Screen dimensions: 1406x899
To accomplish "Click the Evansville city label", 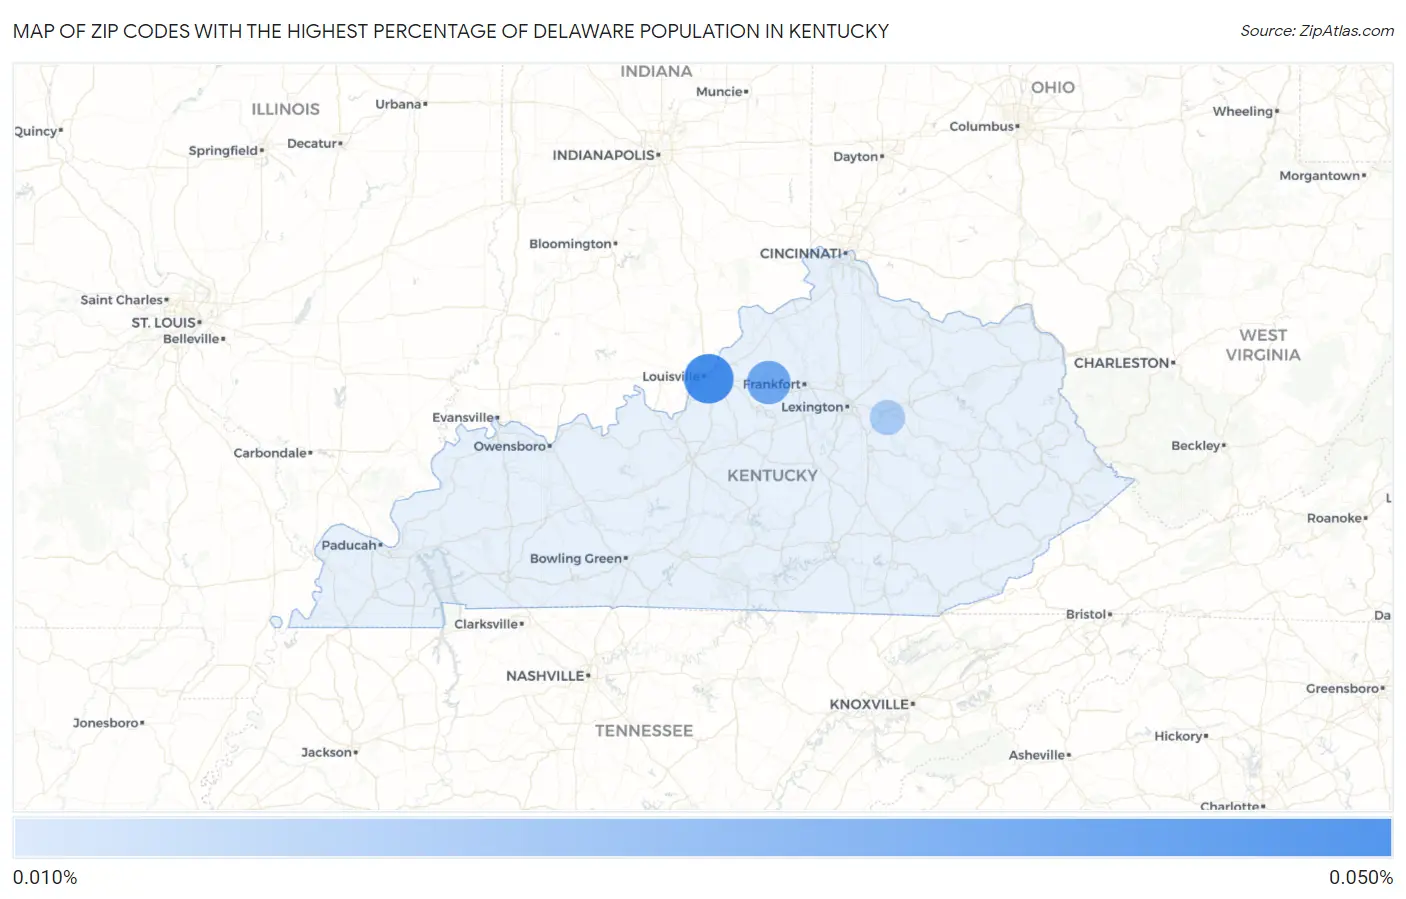I will point(463,417).
